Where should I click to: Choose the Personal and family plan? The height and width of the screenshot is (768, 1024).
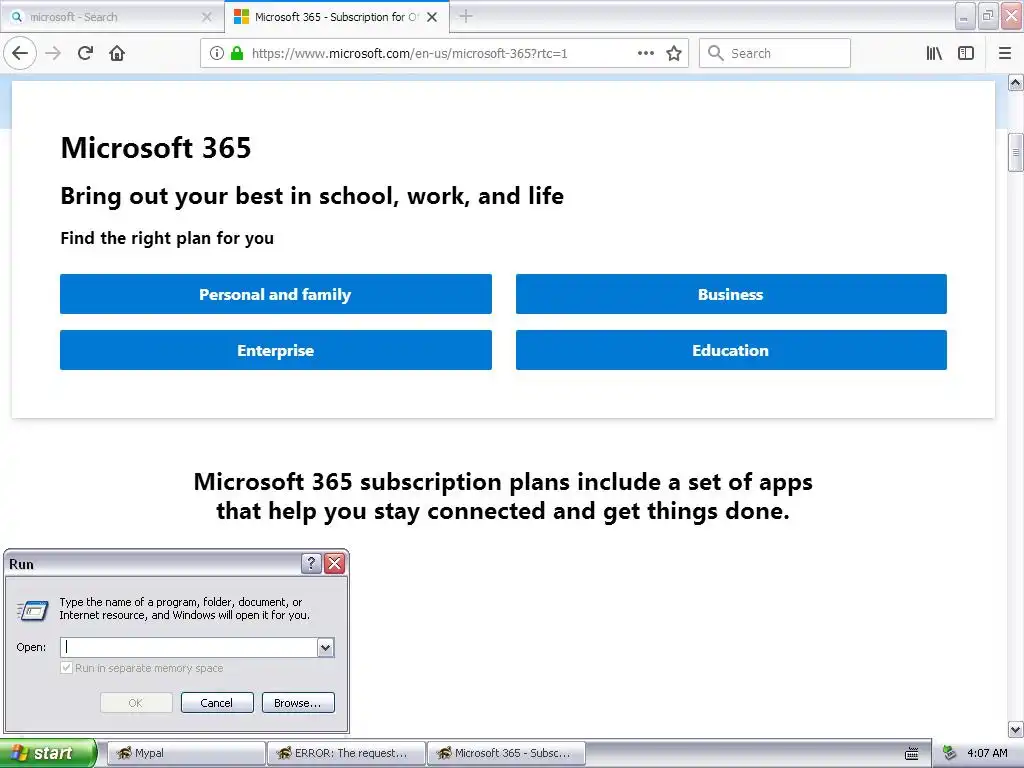[x=276, y=294]
